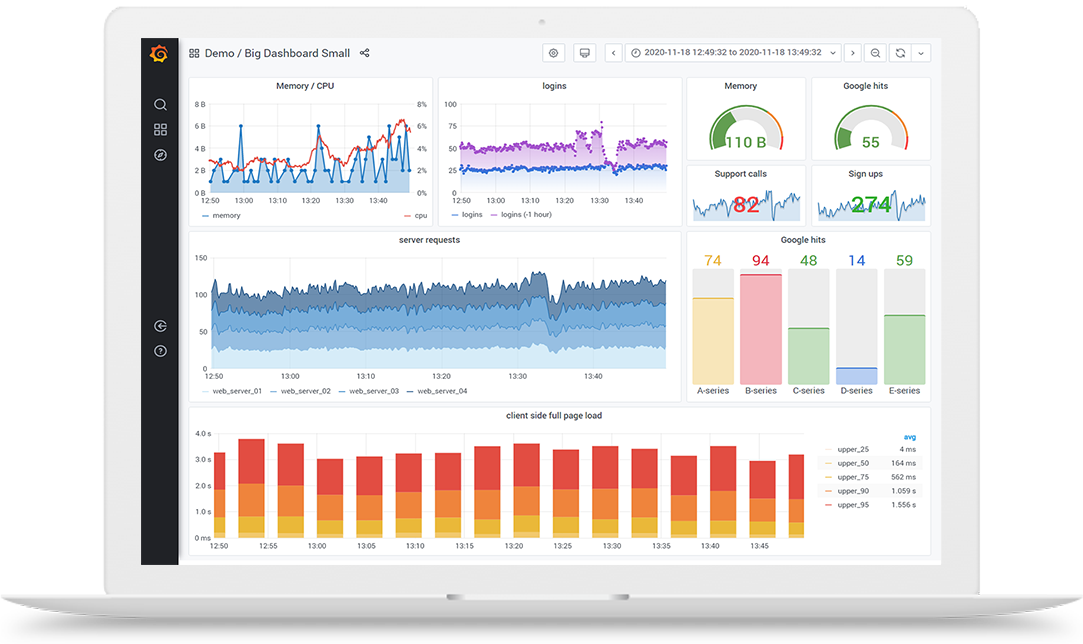Open client side full page load title menu
The width and height of the screenshot is (1083, 644).
tap(554, 416)
